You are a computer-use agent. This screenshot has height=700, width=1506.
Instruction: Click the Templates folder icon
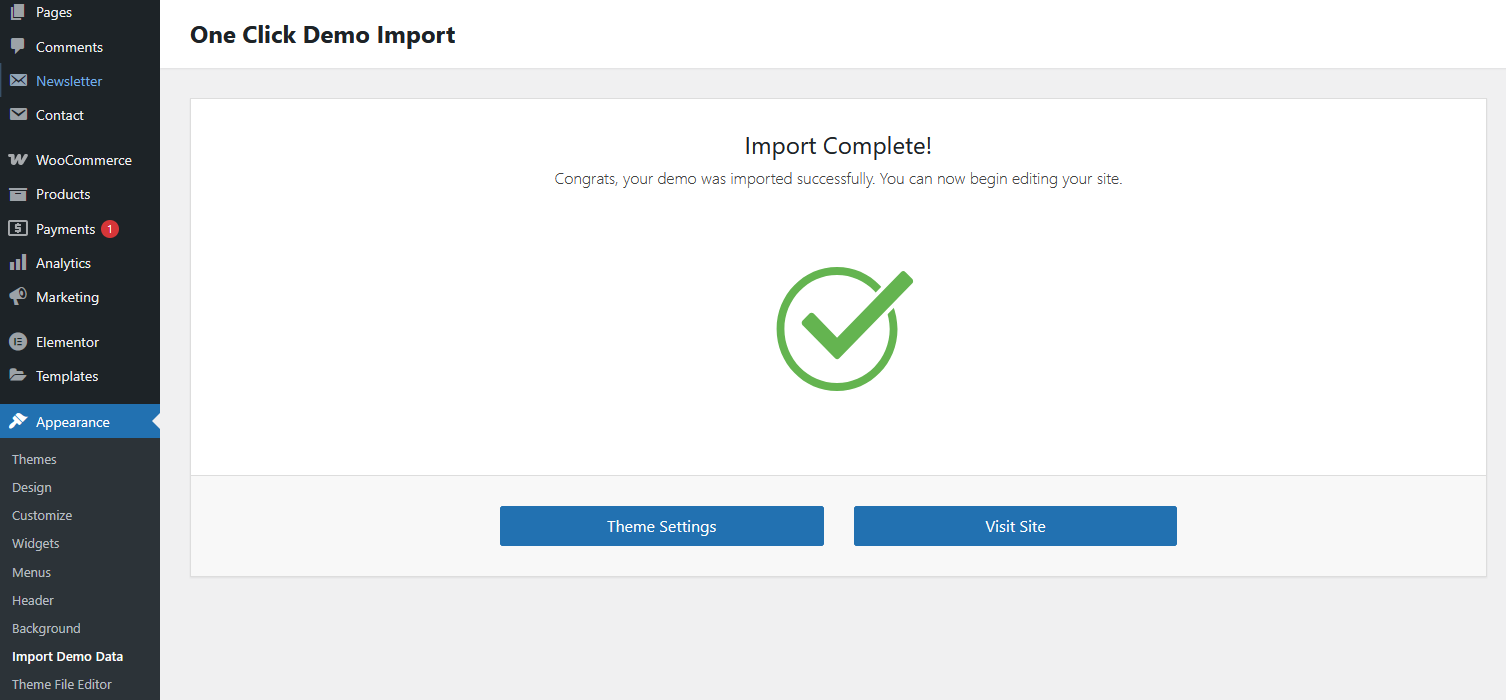pos(18,376)
